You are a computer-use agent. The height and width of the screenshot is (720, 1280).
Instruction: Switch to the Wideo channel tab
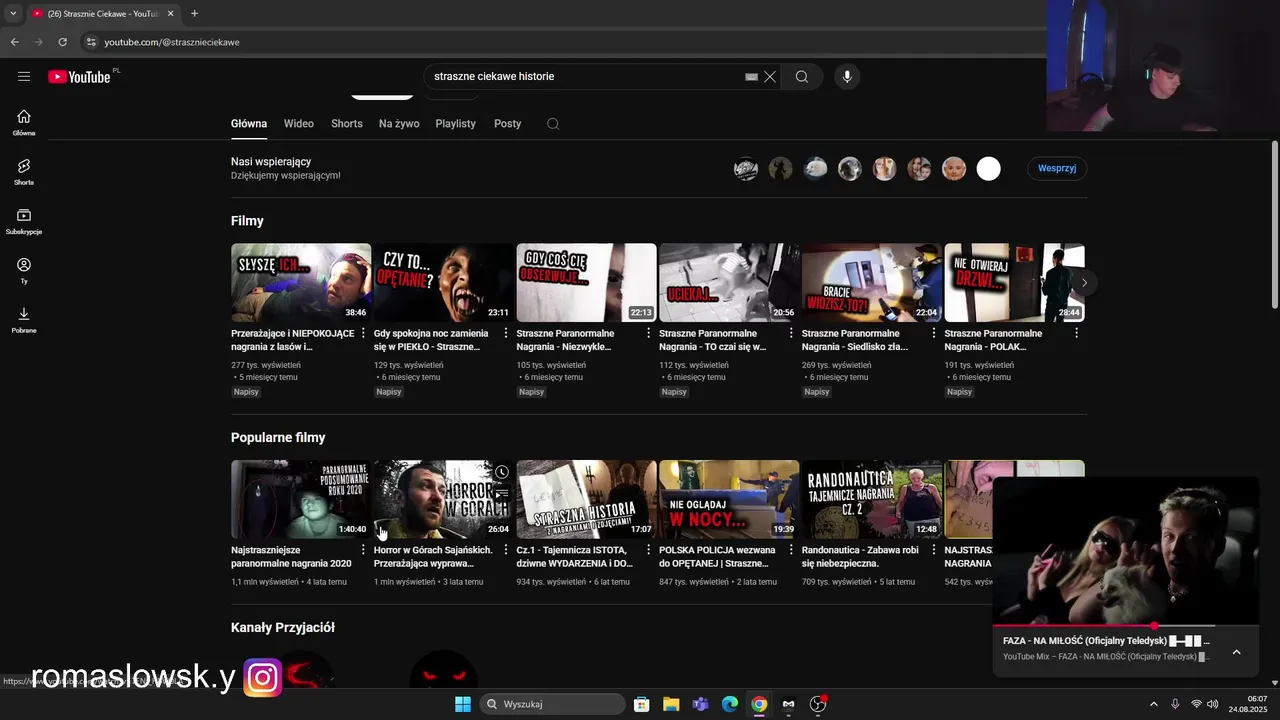tap(299, 124)
